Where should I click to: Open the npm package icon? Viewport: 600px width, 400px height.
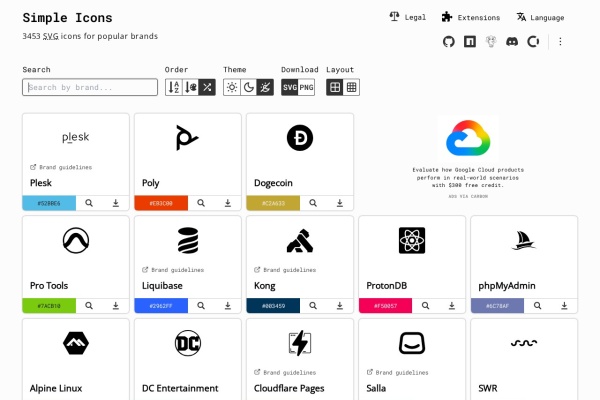coord(470,41)
